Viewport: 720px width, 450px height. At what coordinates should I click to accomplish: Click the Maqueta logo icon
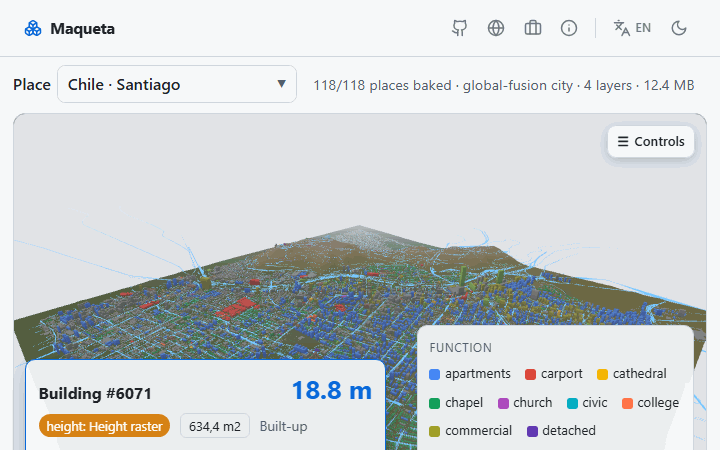click(x=33, y=28)
